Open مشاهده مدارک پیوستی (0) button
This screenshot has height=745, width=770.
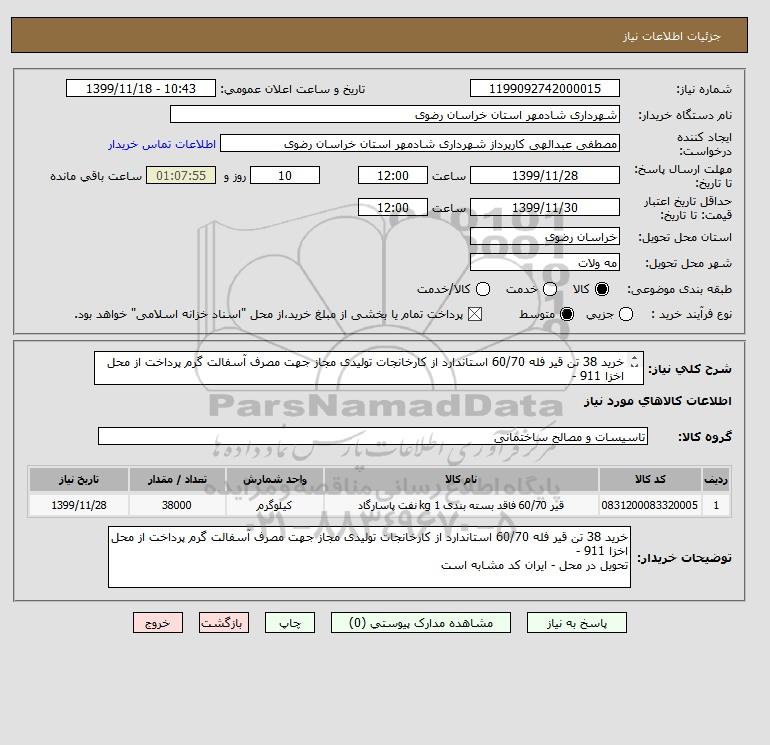click(421, 623)
